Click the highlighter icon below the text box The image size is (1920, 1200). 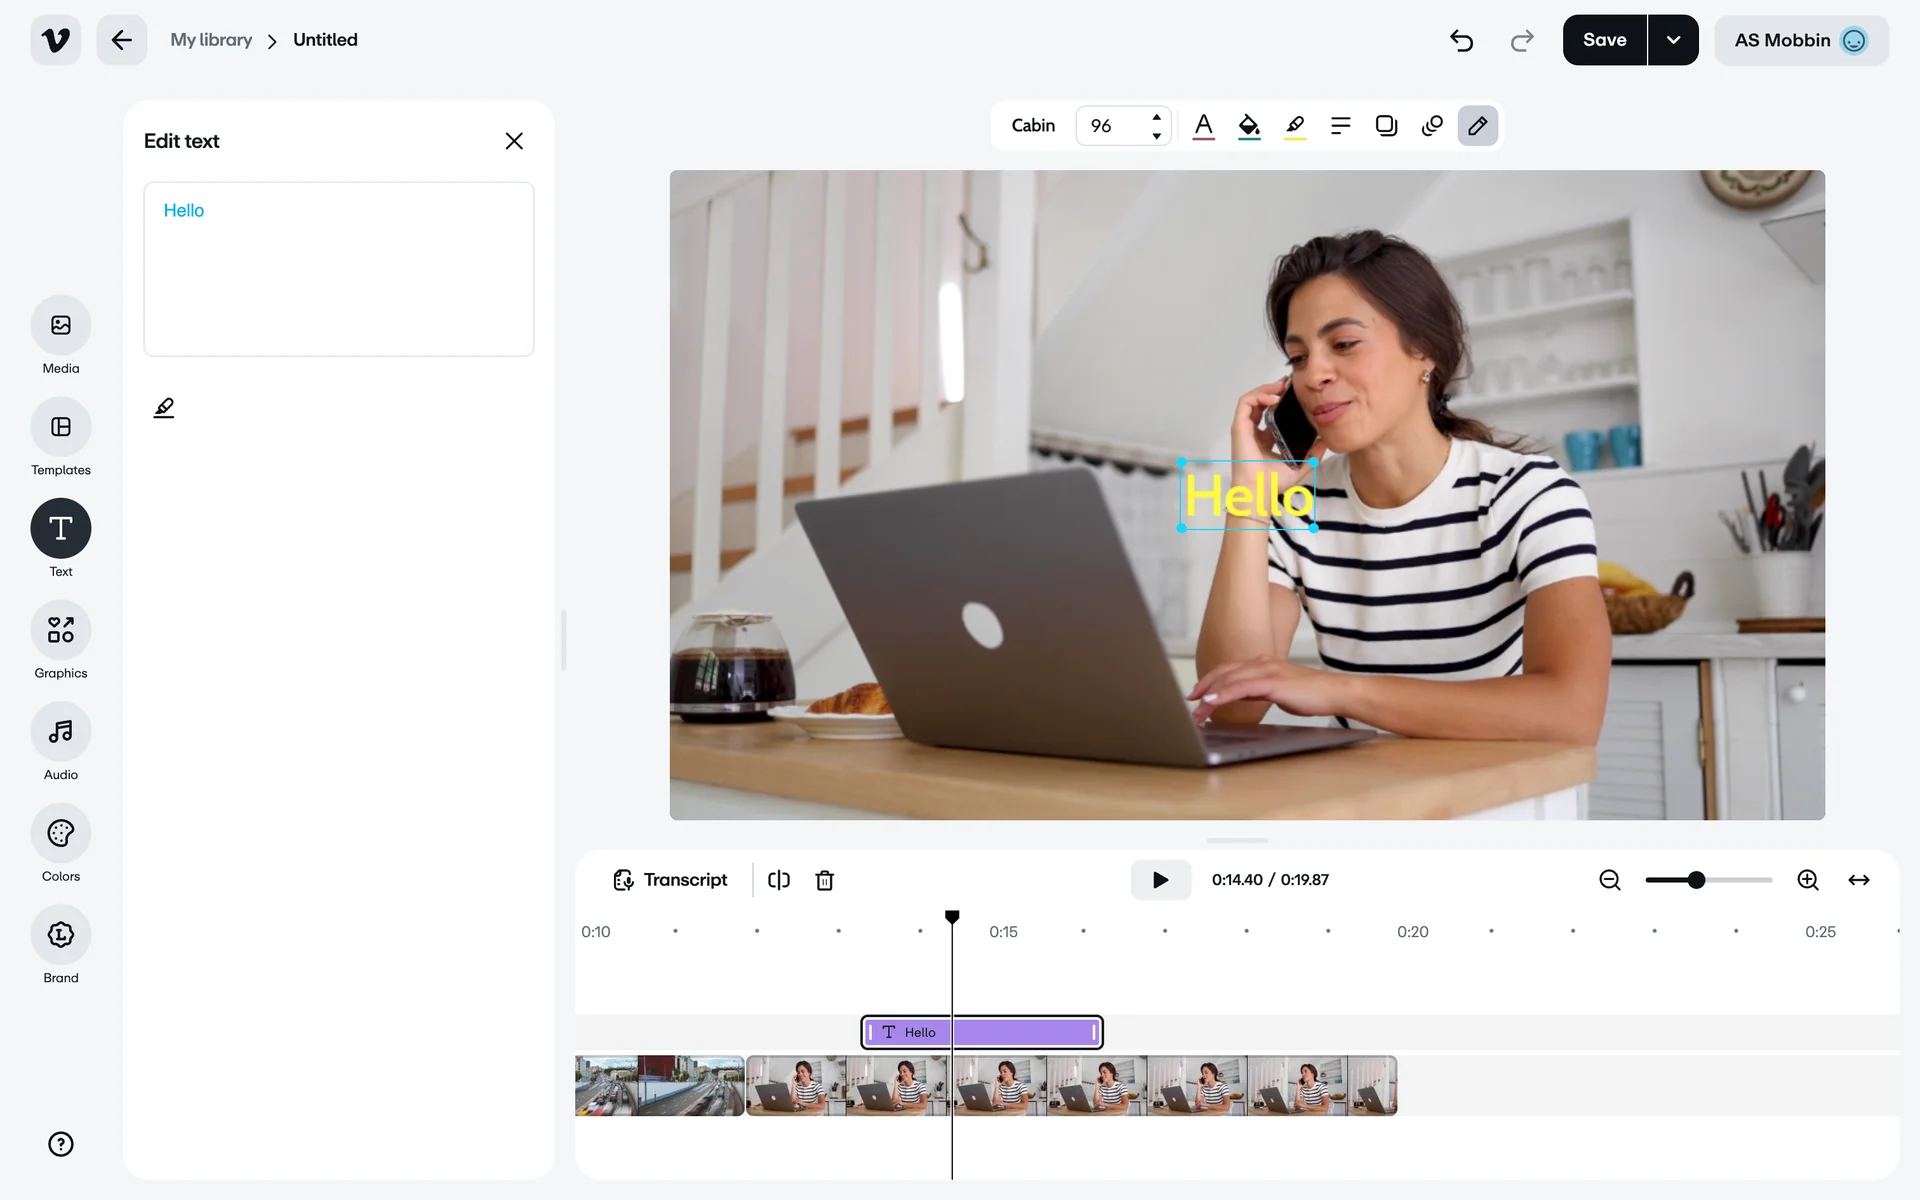click(164, 408)
